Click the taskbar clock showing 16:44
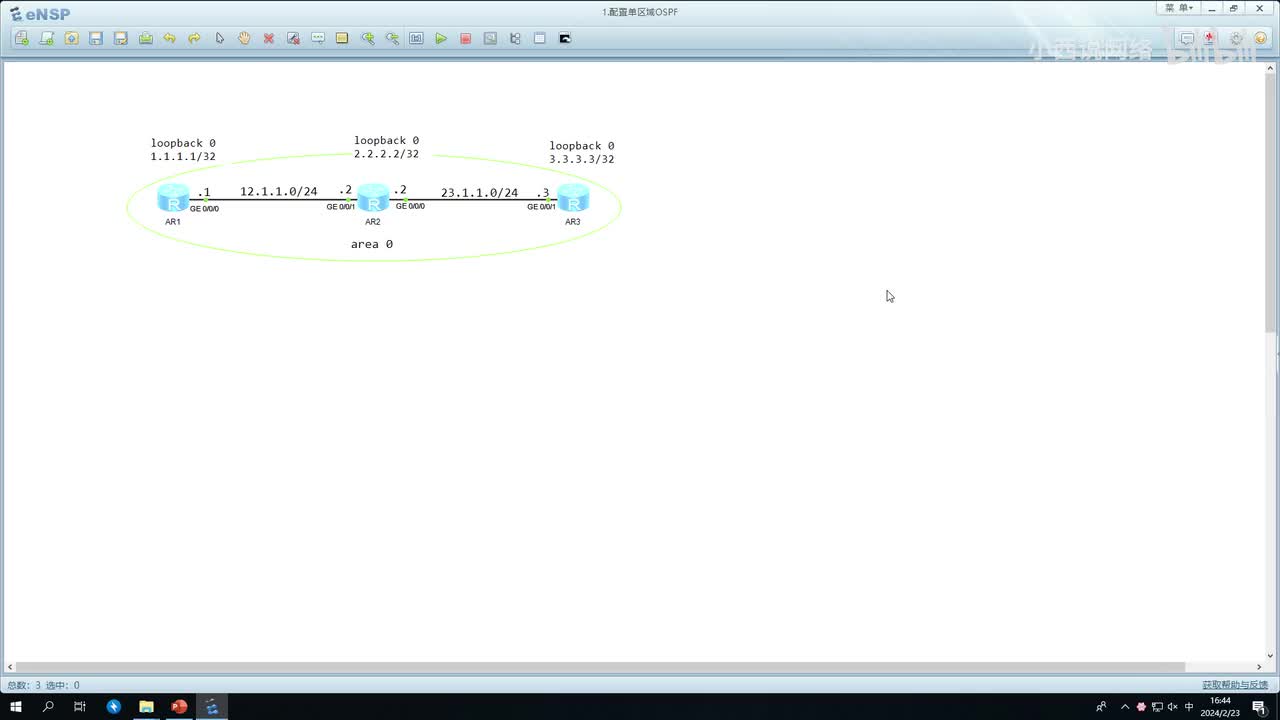 (x=1220, y=706)
